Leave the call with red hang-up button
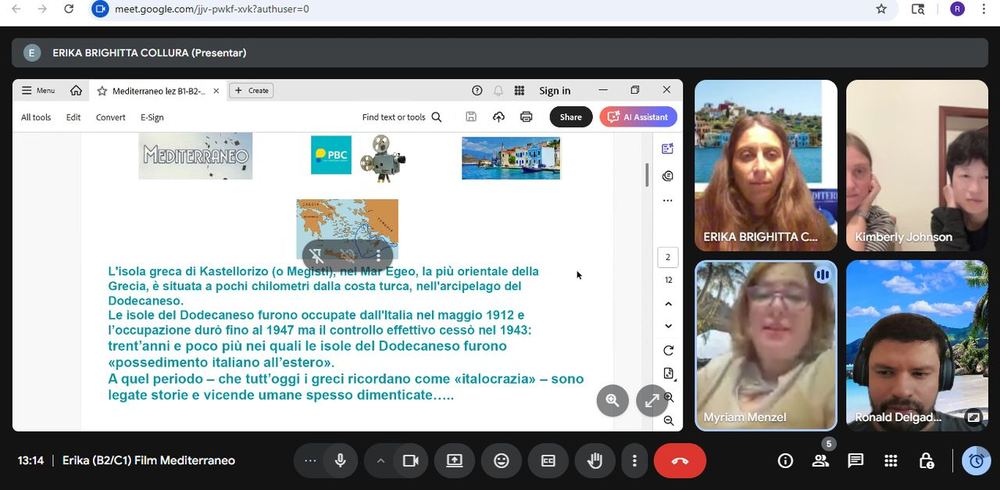 pyautogui.click(x=680, y=461)
